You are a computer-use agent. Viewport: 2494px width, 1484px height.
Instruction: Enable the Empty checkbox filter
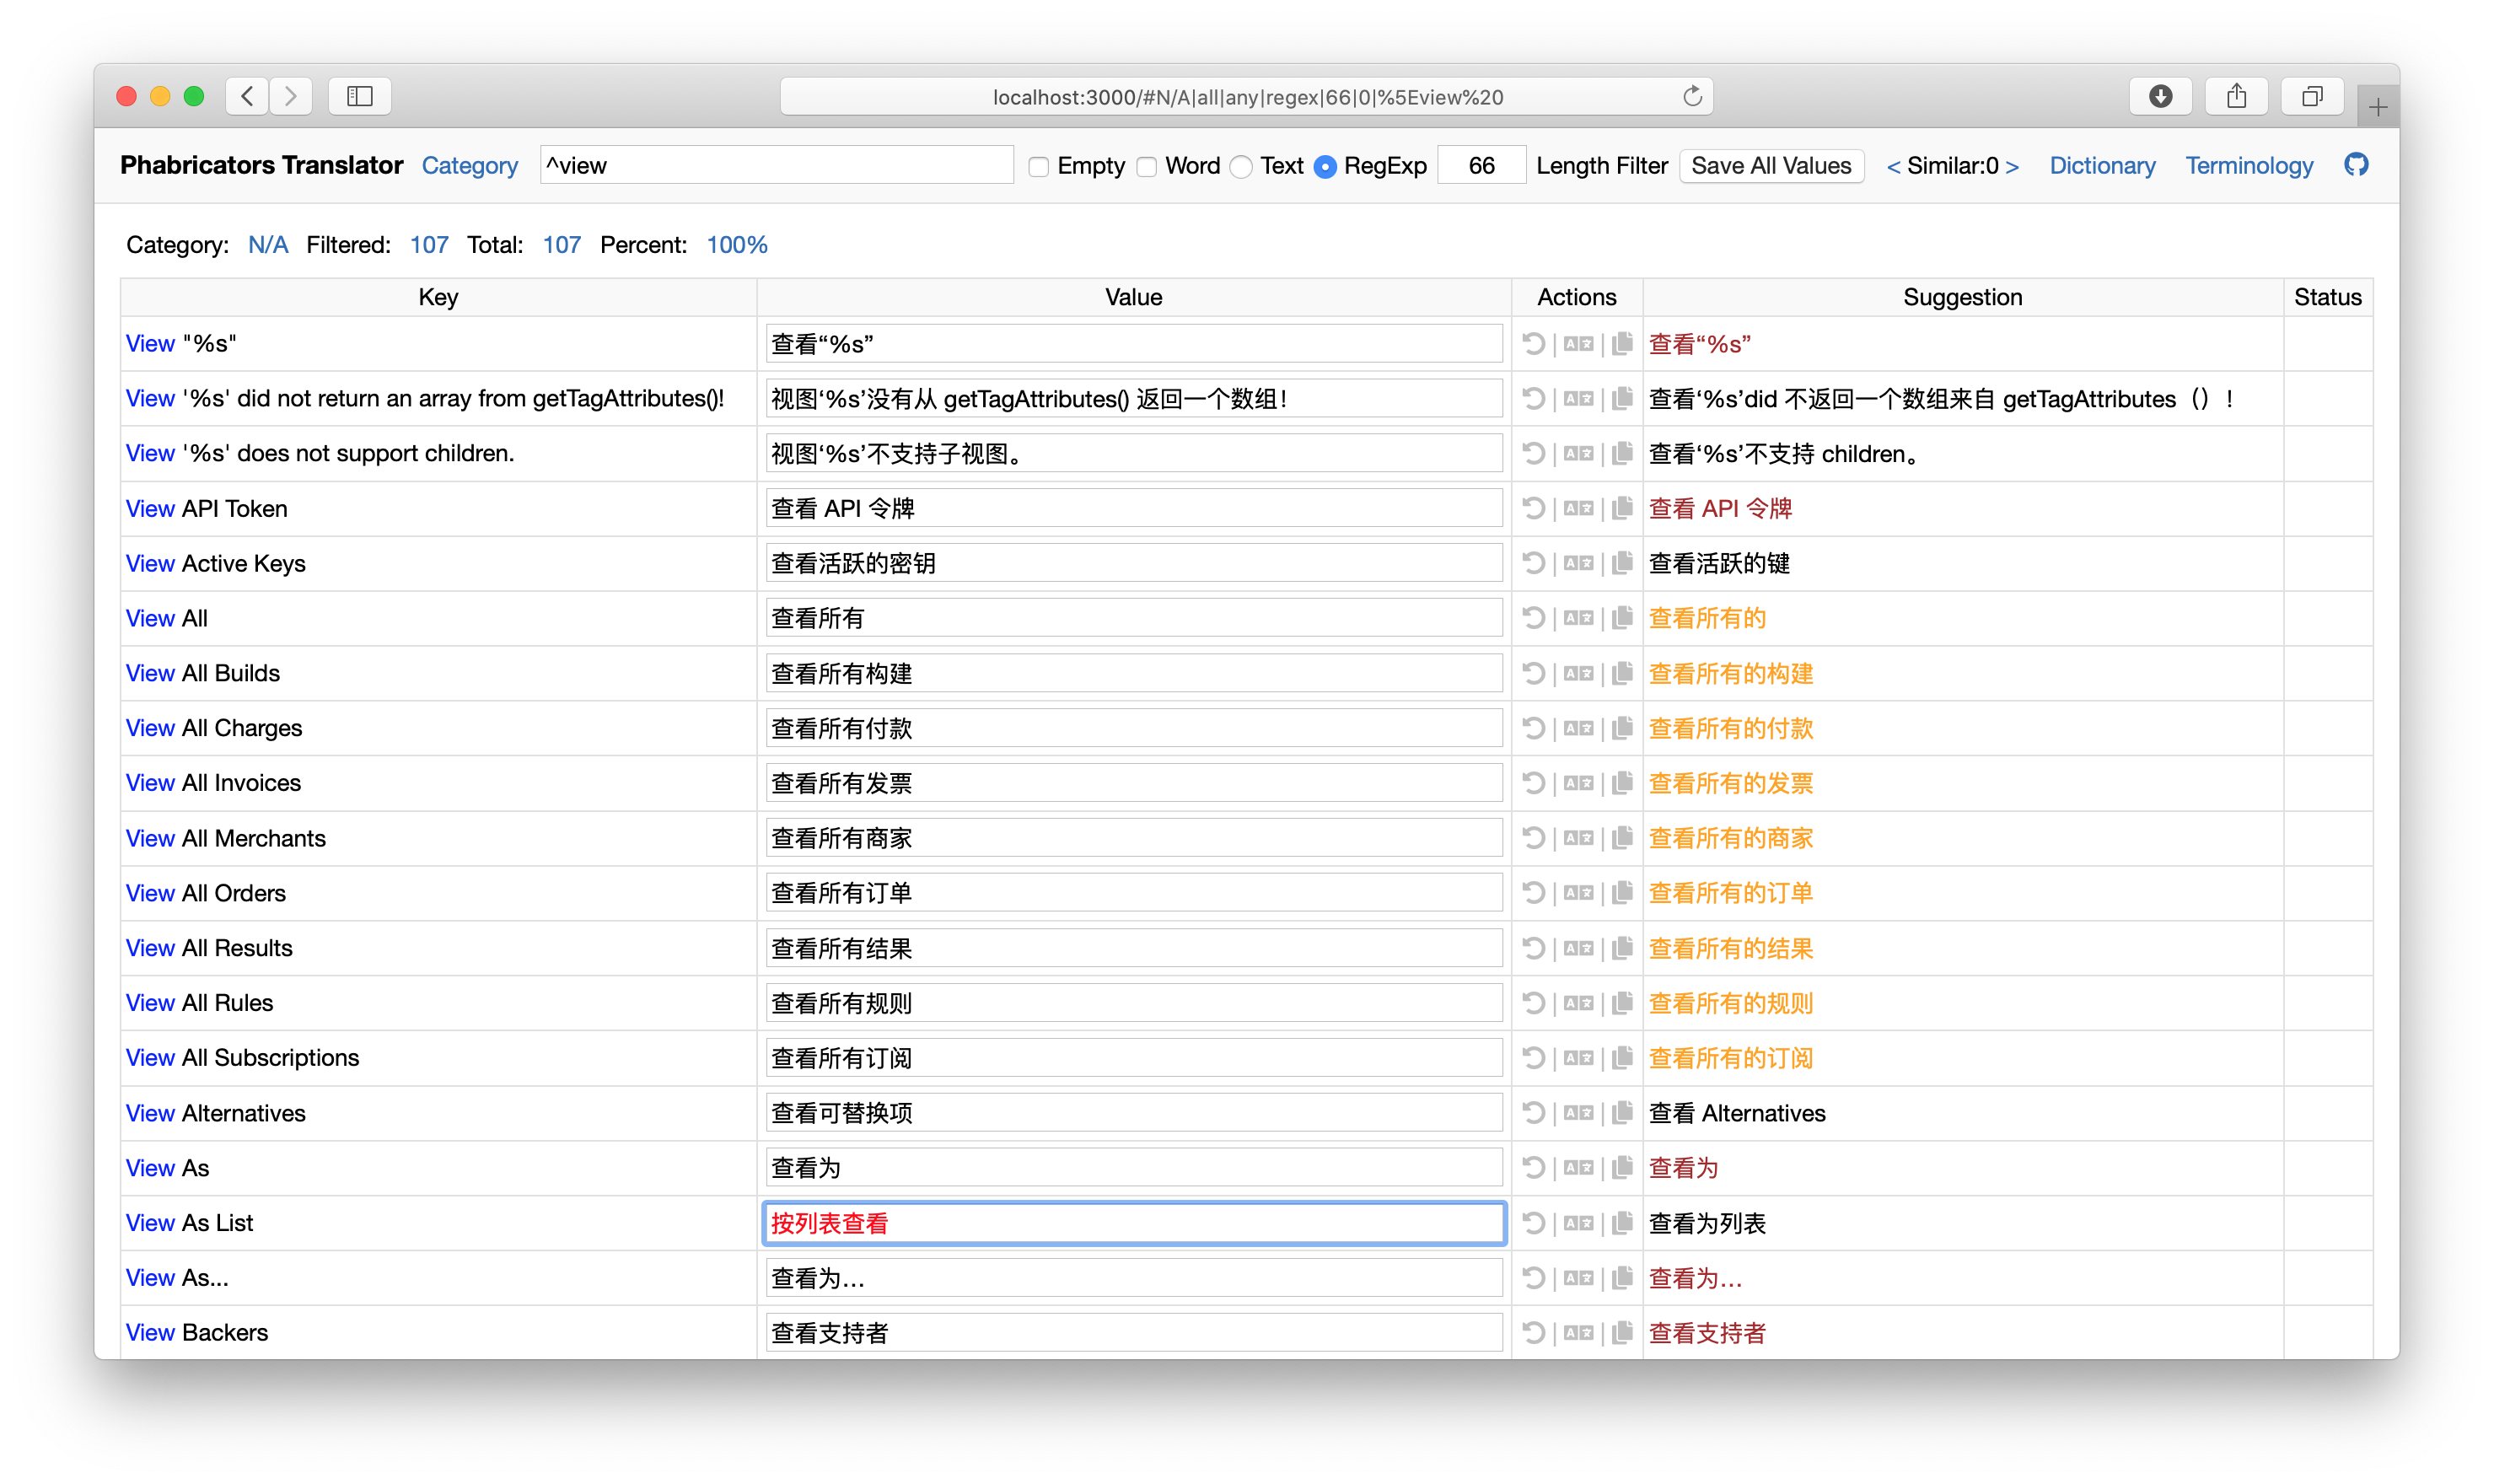(x=1039, y=167)
